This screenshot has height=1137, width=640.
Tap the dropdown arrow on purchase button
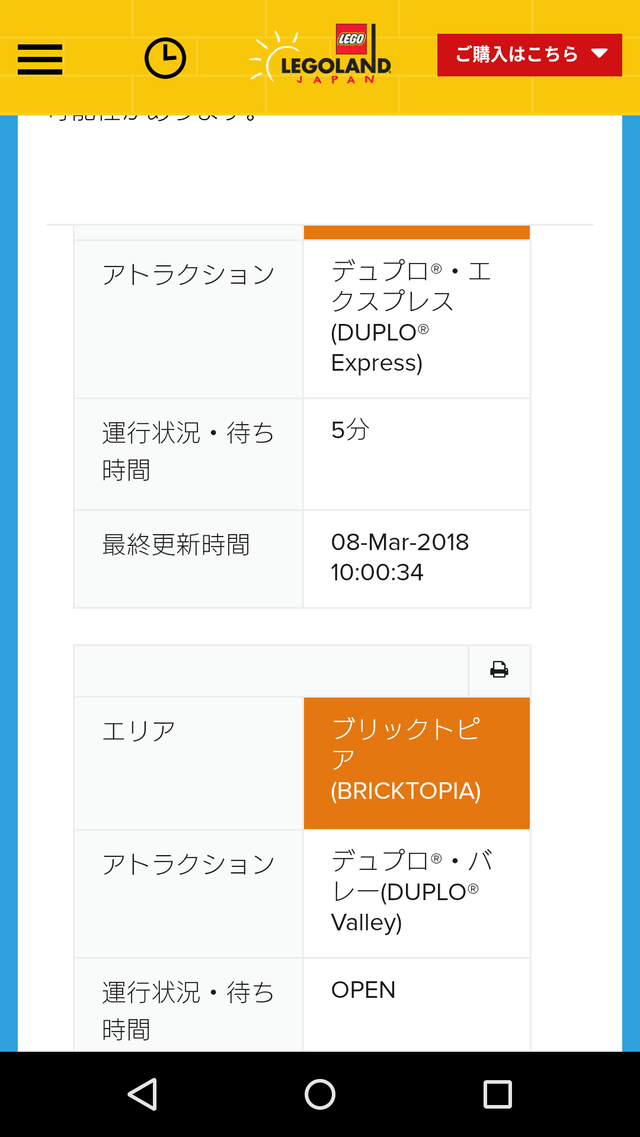598,54
